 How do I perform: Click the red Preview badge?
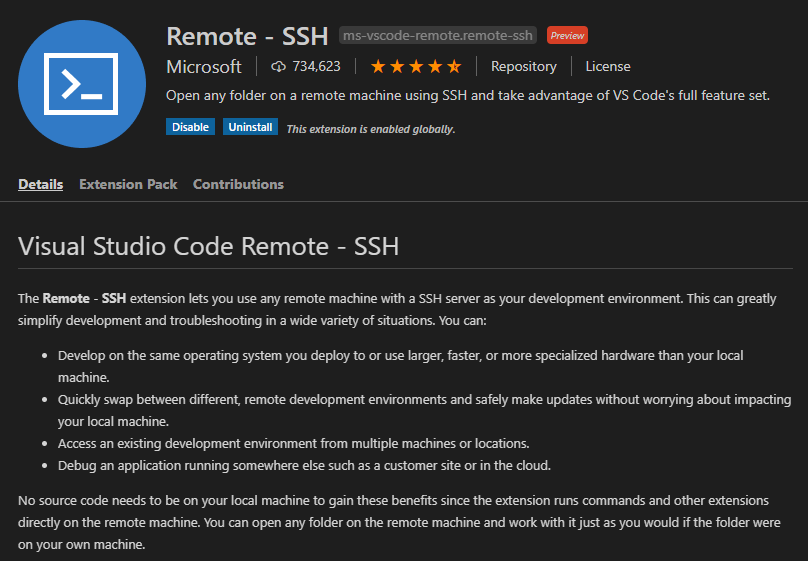(567, 35)
